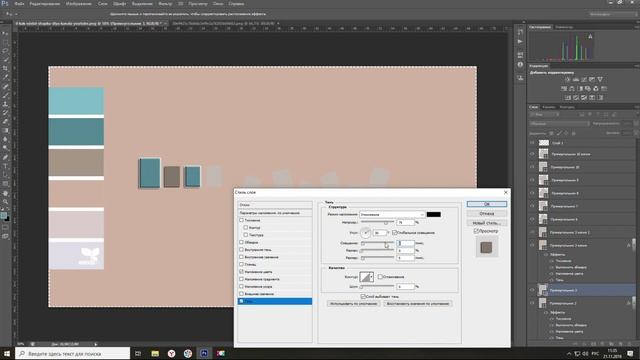Open the layer blend mode dropdown Обычные
Screen dimensions: 640x360
click(559, 123)
